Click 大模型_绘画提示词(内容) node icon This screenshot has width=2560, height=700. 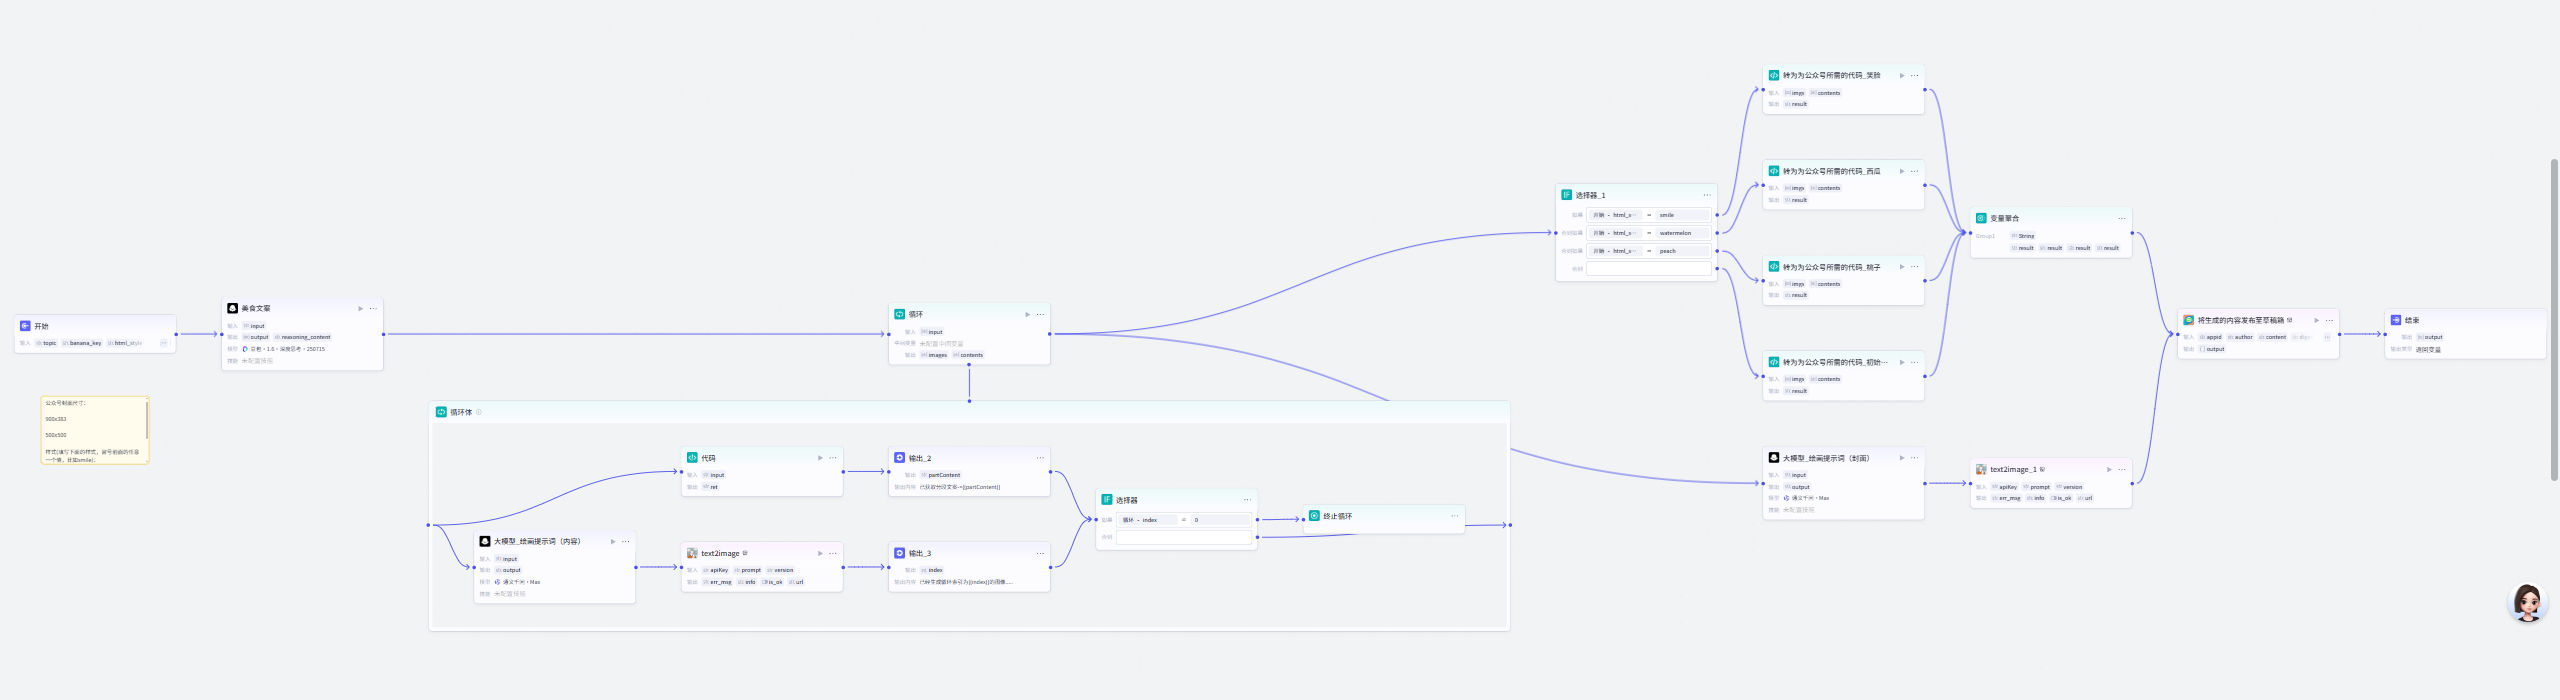pos(485,541)
